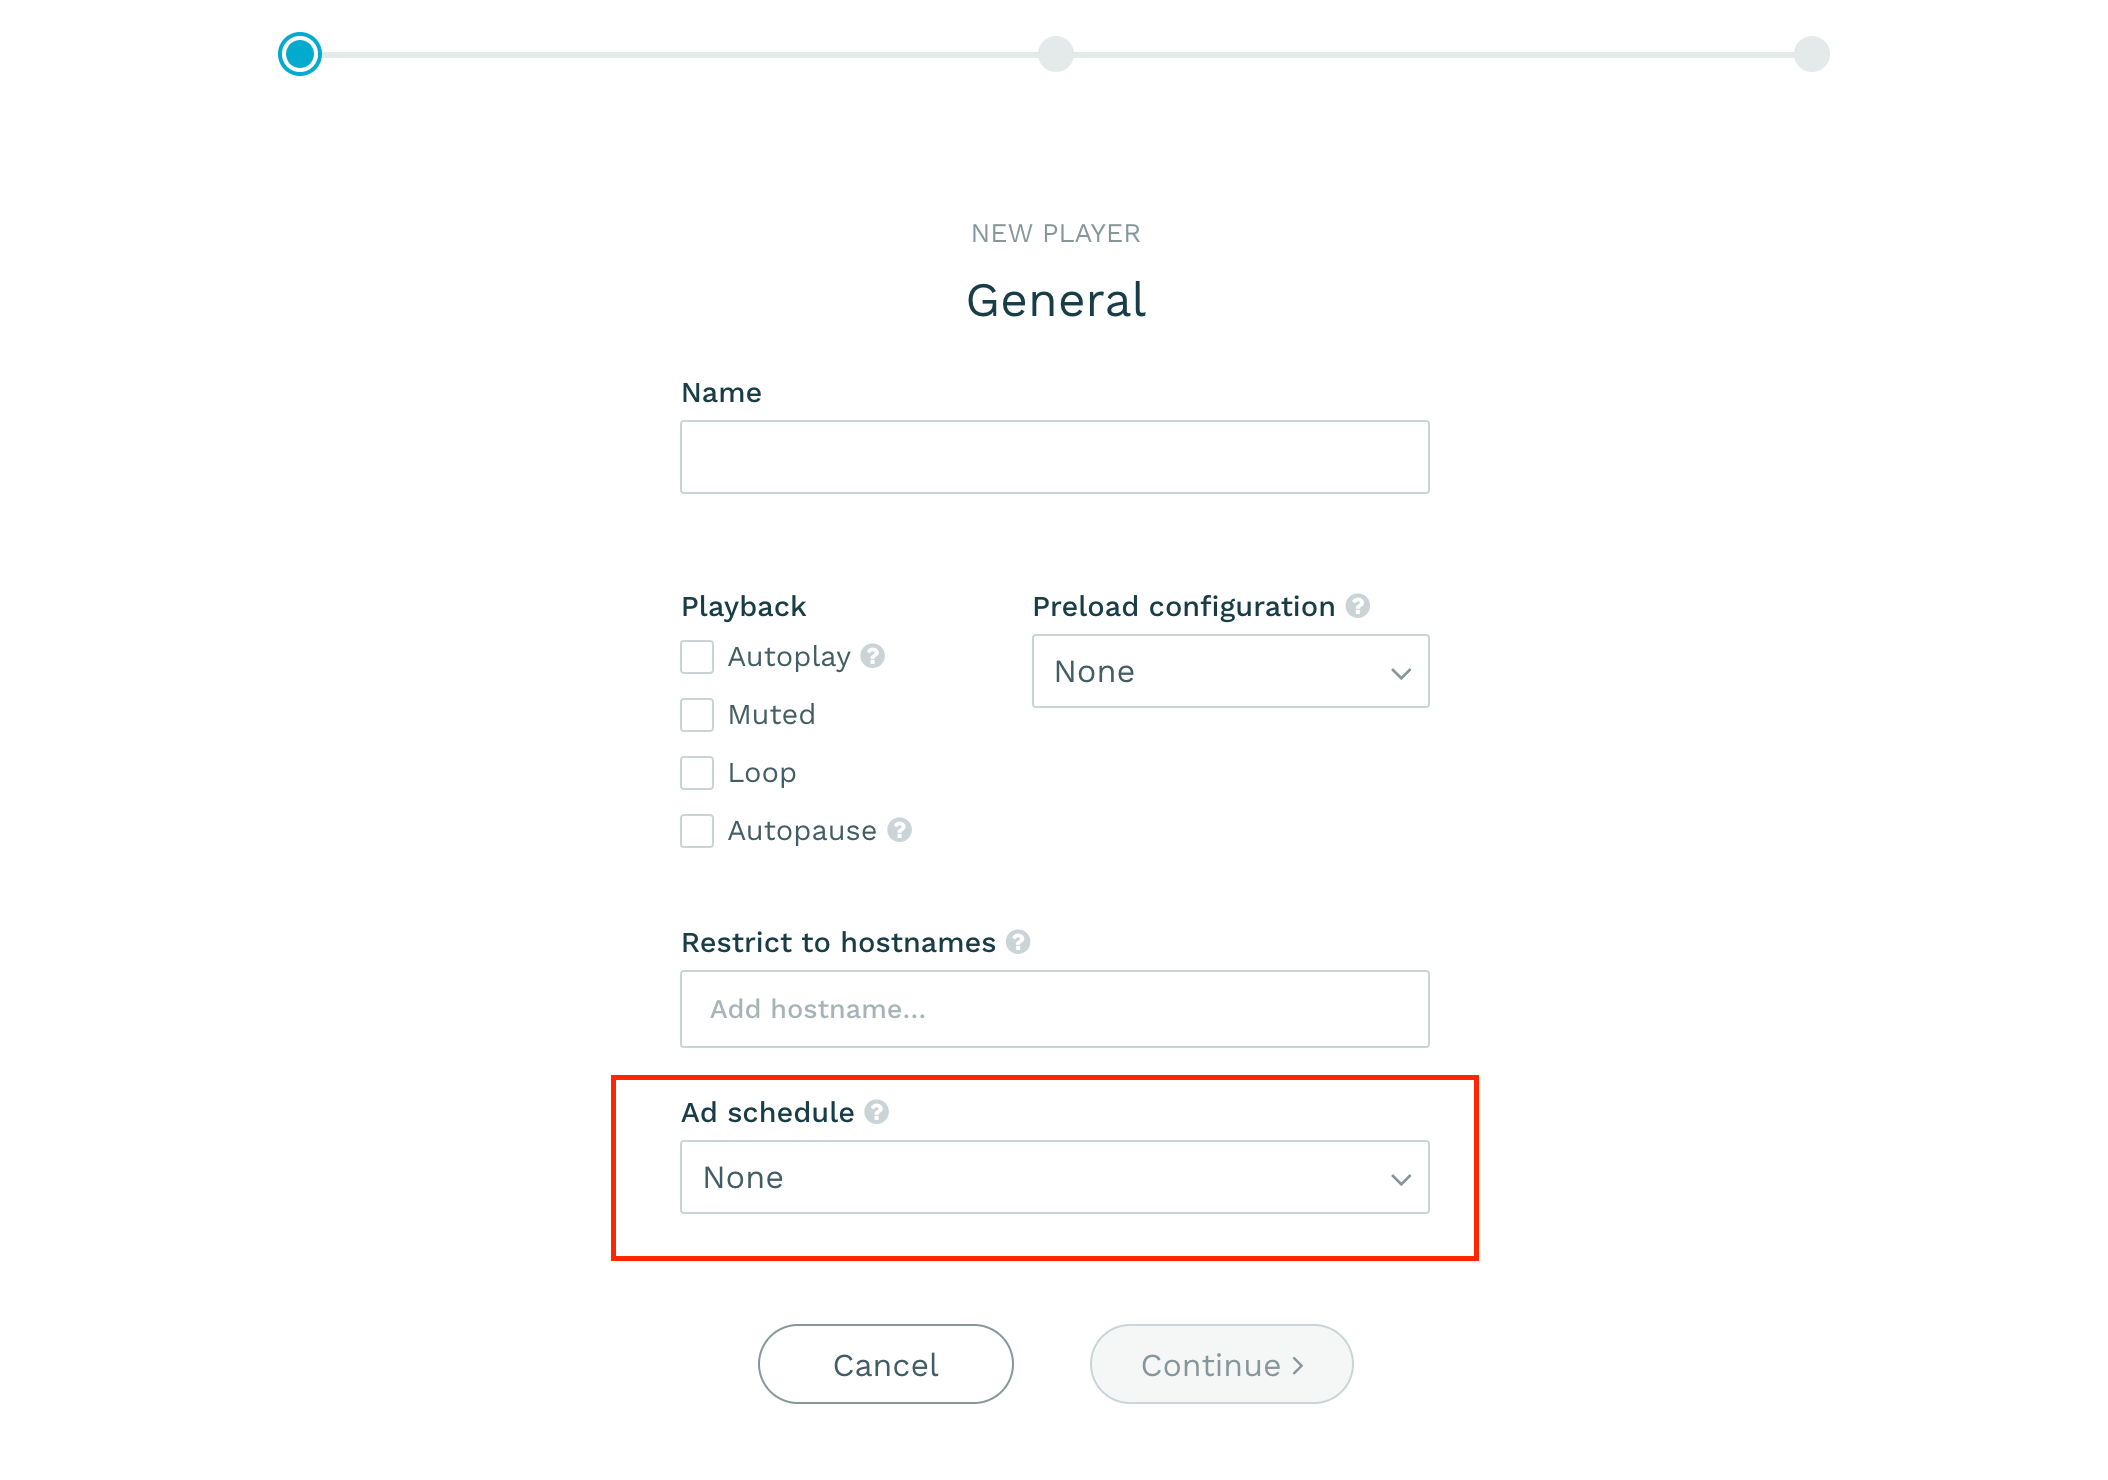The height and width of the screenshot is (1480, 2108).
Task: Click the first step indicator dot
Action: click(x=300, y=54)
